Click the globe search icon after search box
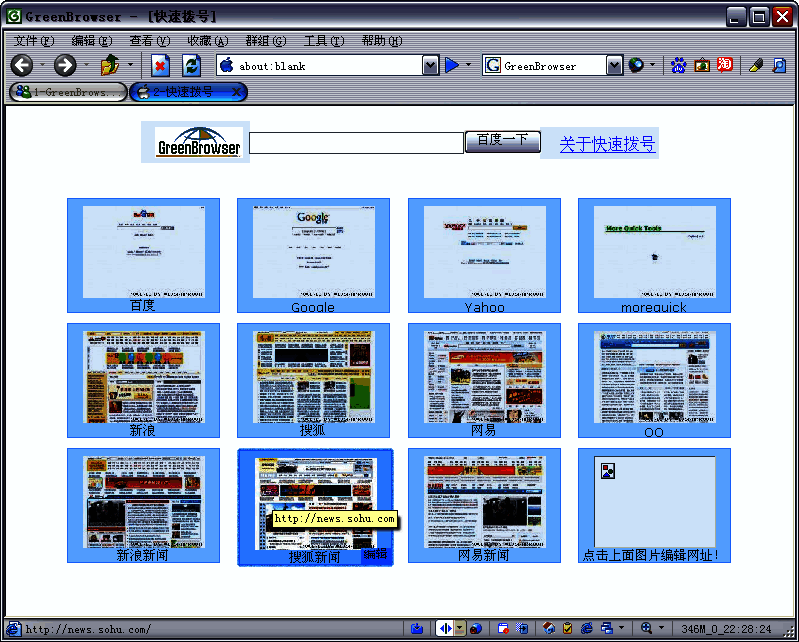The image size is (799, 642). pos(635,65)
